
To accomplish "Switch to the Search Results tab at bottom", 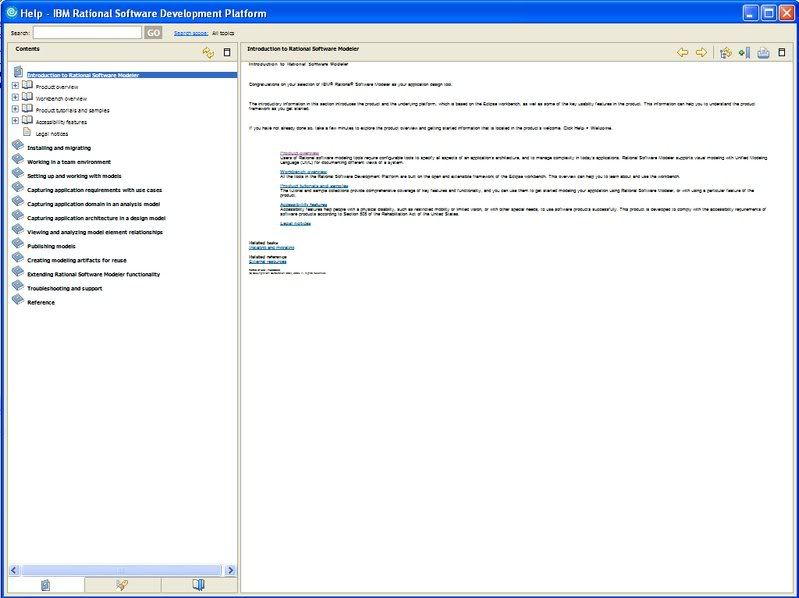I will coord(122,585).
